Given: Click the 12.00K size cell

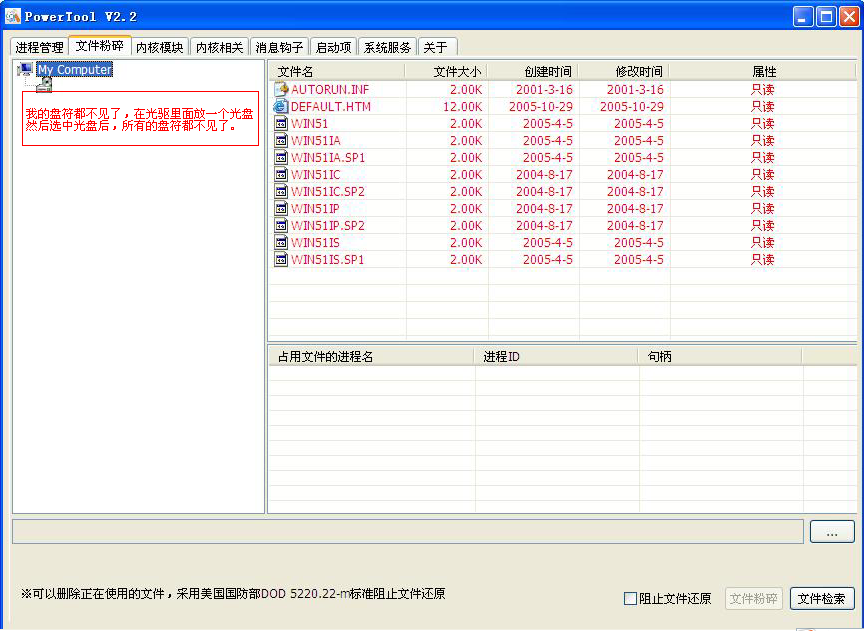Looking at the screenshot, I should click(x=462, y=106).
